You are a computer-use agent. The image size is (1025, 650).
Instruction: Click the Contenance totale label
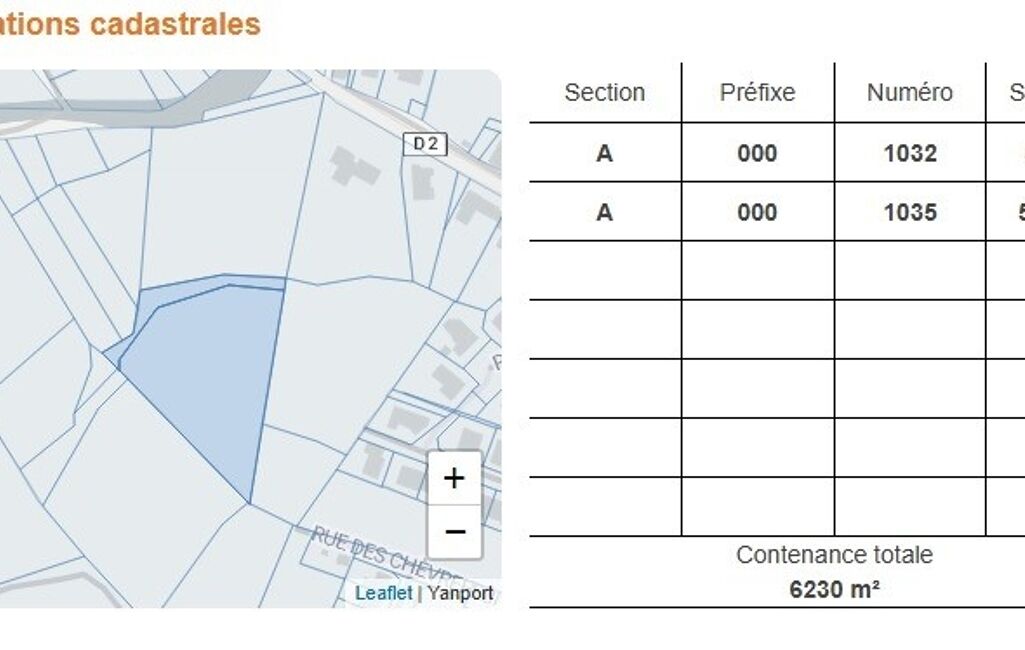point(834,555)
